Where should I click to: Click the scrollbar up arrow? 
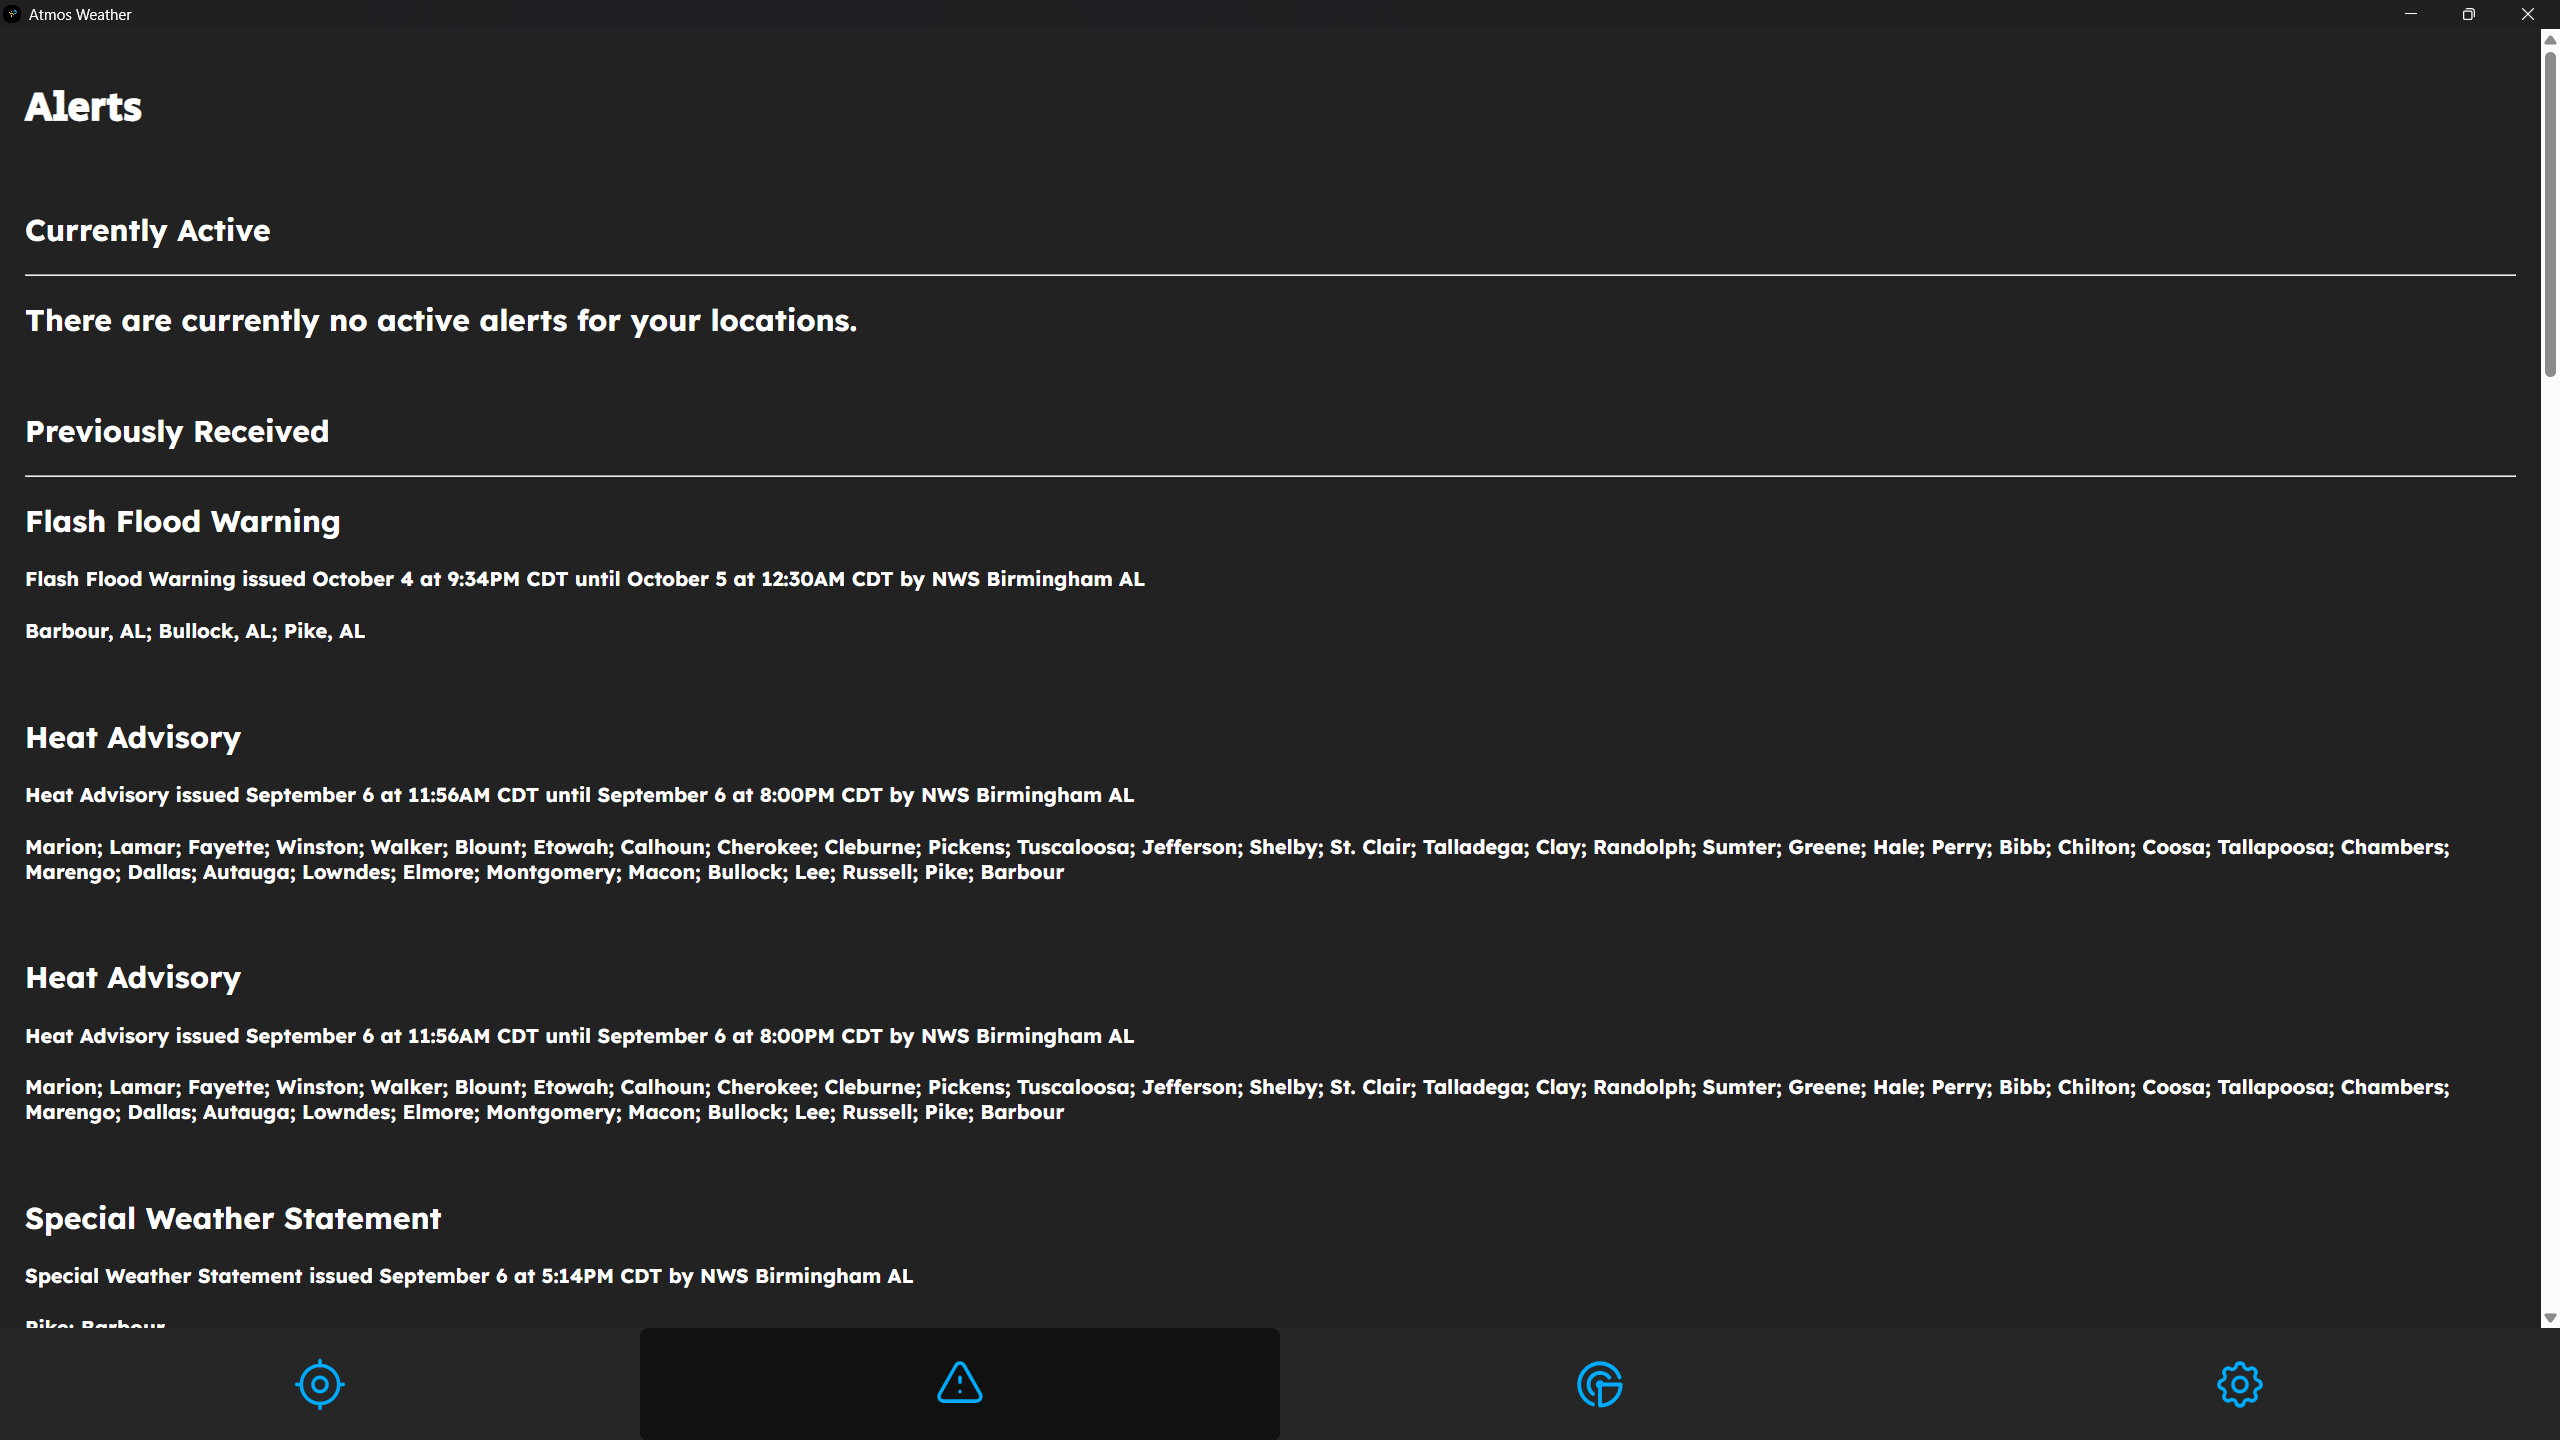point(2550,39)
